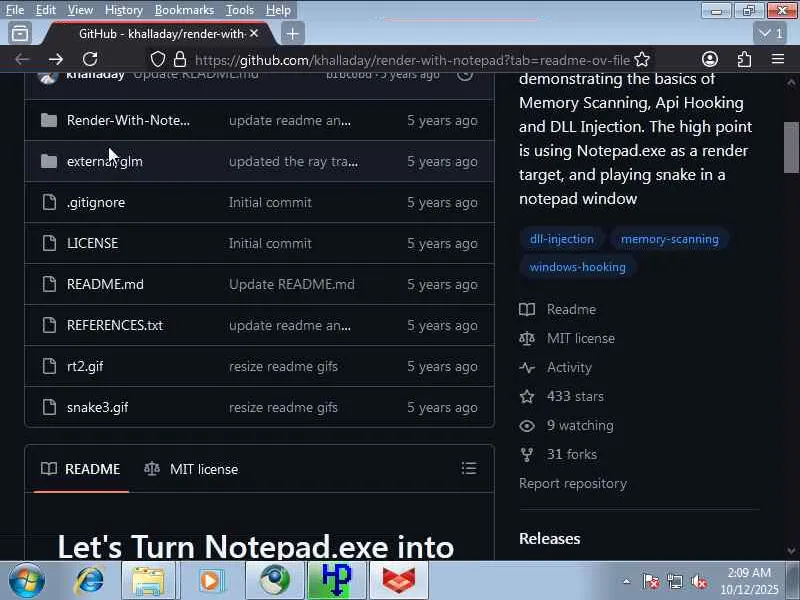Open the .gitignore file
Image resolution: width=800 pixels, height=600 pixels.
96,203
